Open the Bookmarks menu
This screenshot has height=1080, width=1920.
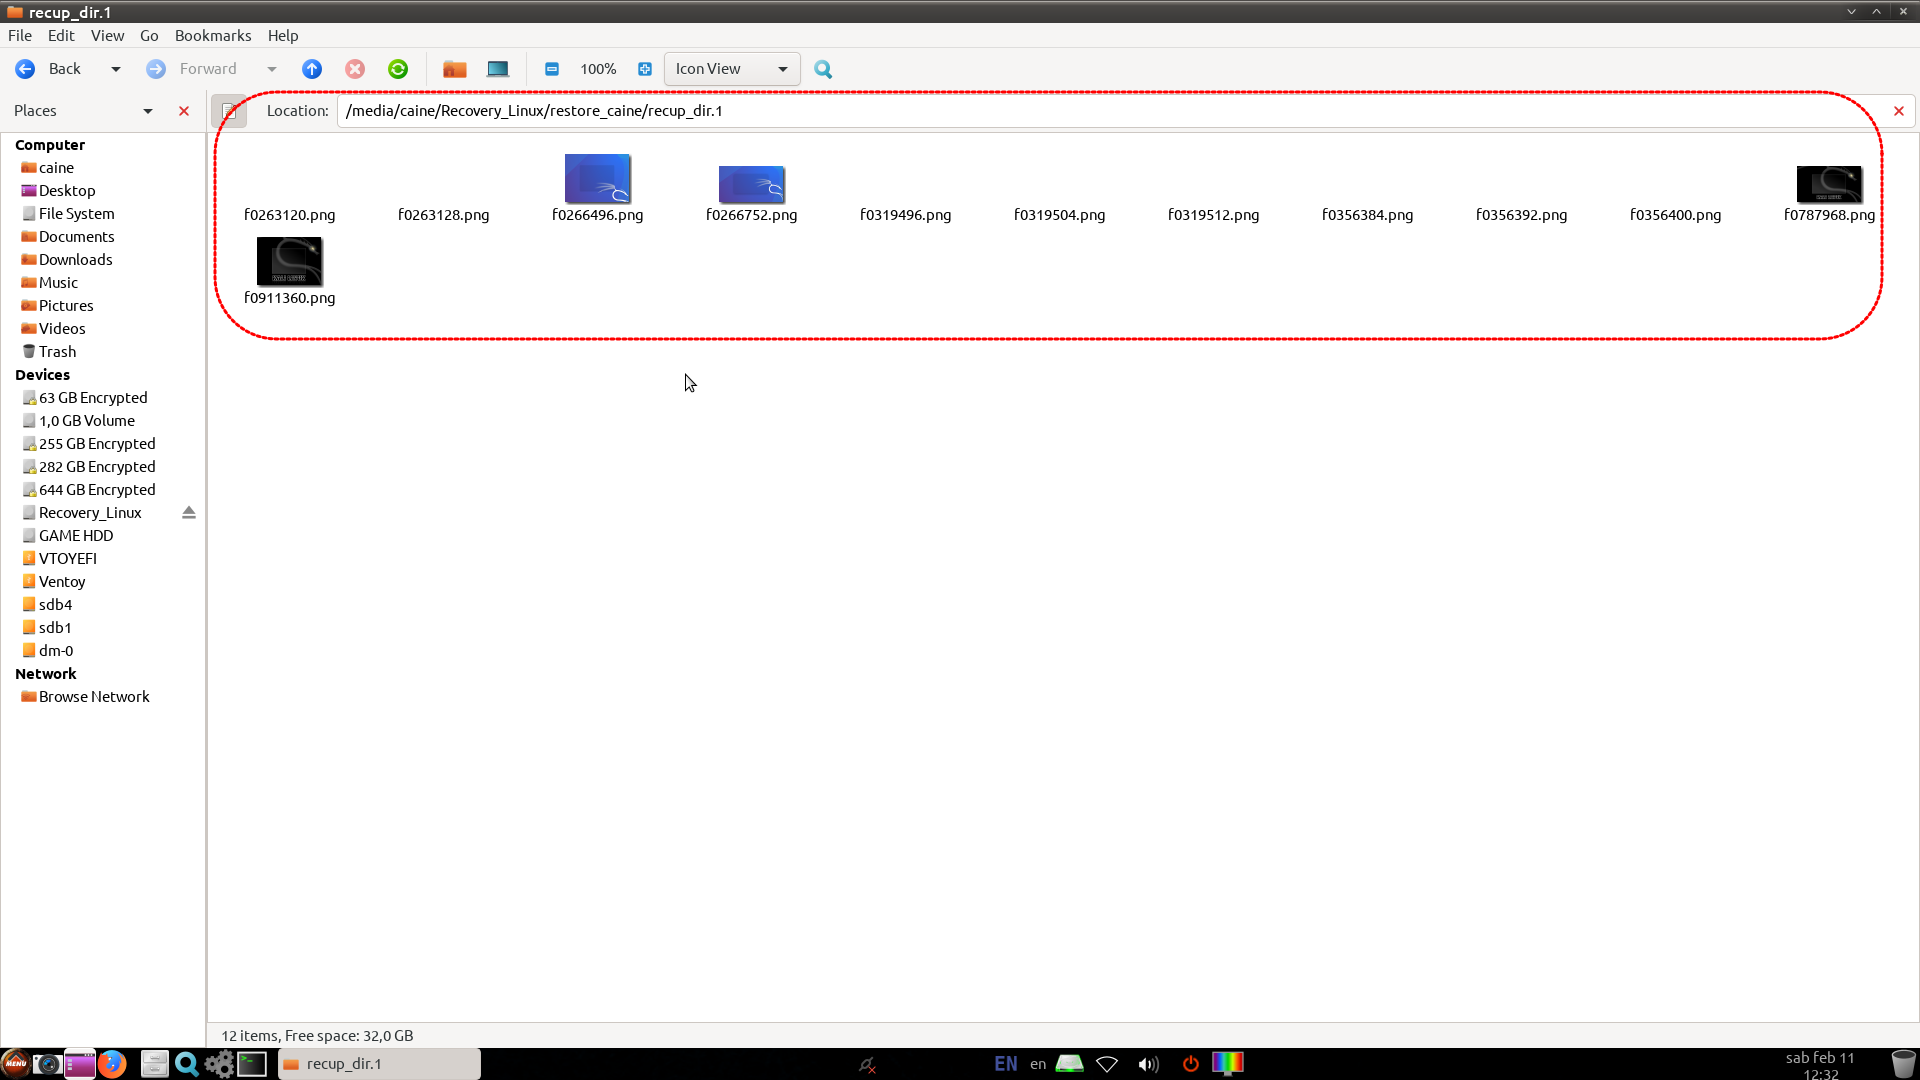tap(213, 35)
